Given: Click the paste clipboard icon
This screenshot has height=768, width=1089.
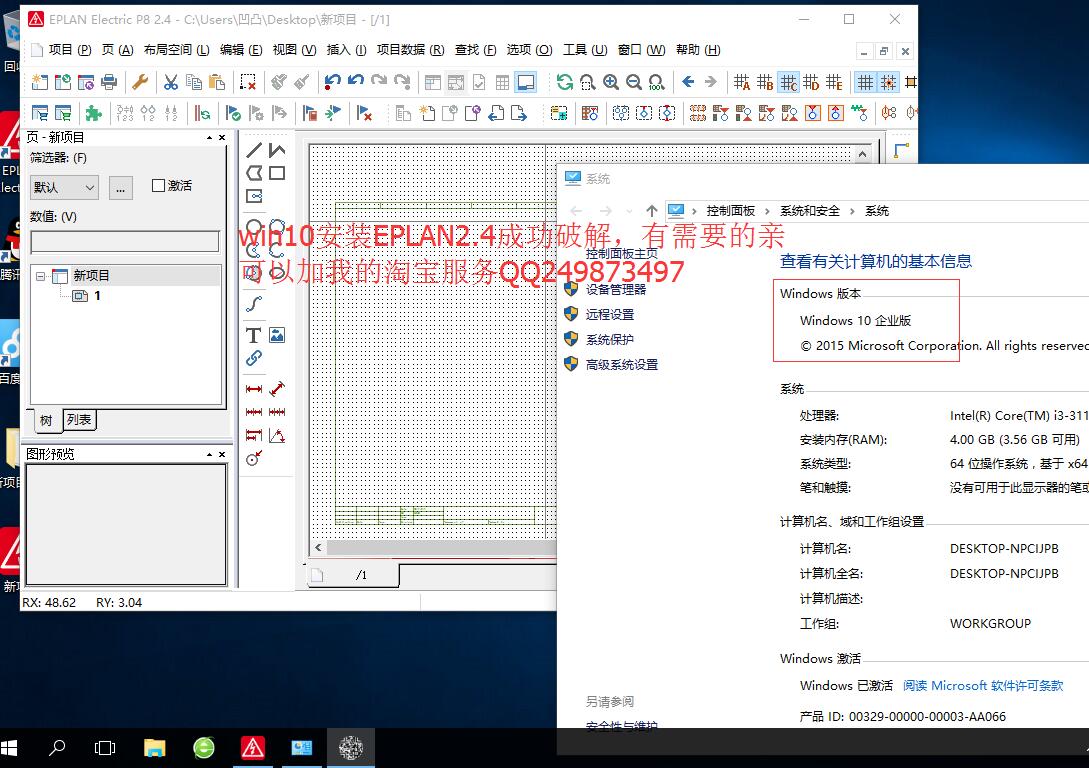Looking at the screenshot, I should (217, 83).
